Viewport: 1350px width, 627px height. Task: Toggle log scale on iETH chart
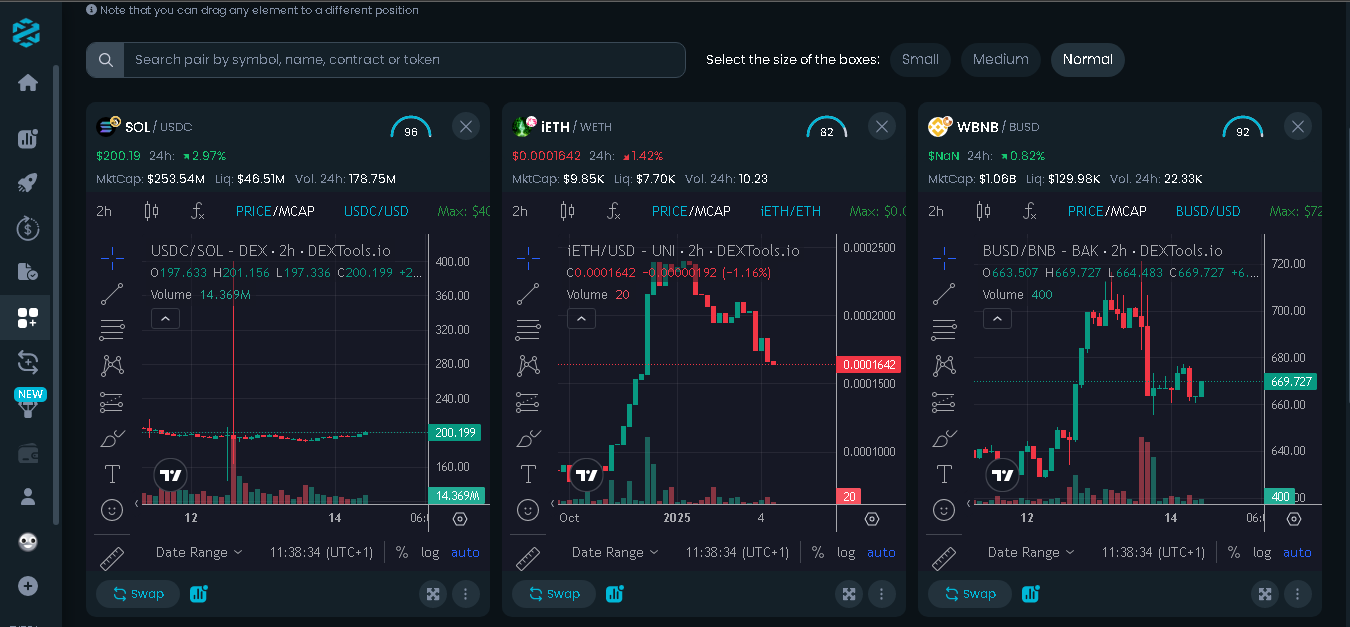click(846, 552)
